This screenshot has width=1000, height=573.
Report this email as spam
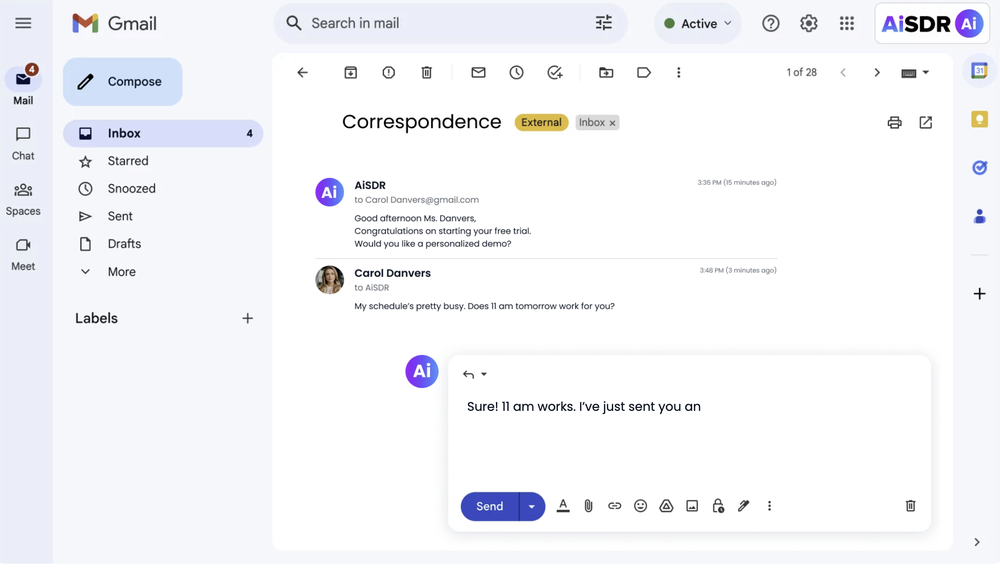pos(388,73)
